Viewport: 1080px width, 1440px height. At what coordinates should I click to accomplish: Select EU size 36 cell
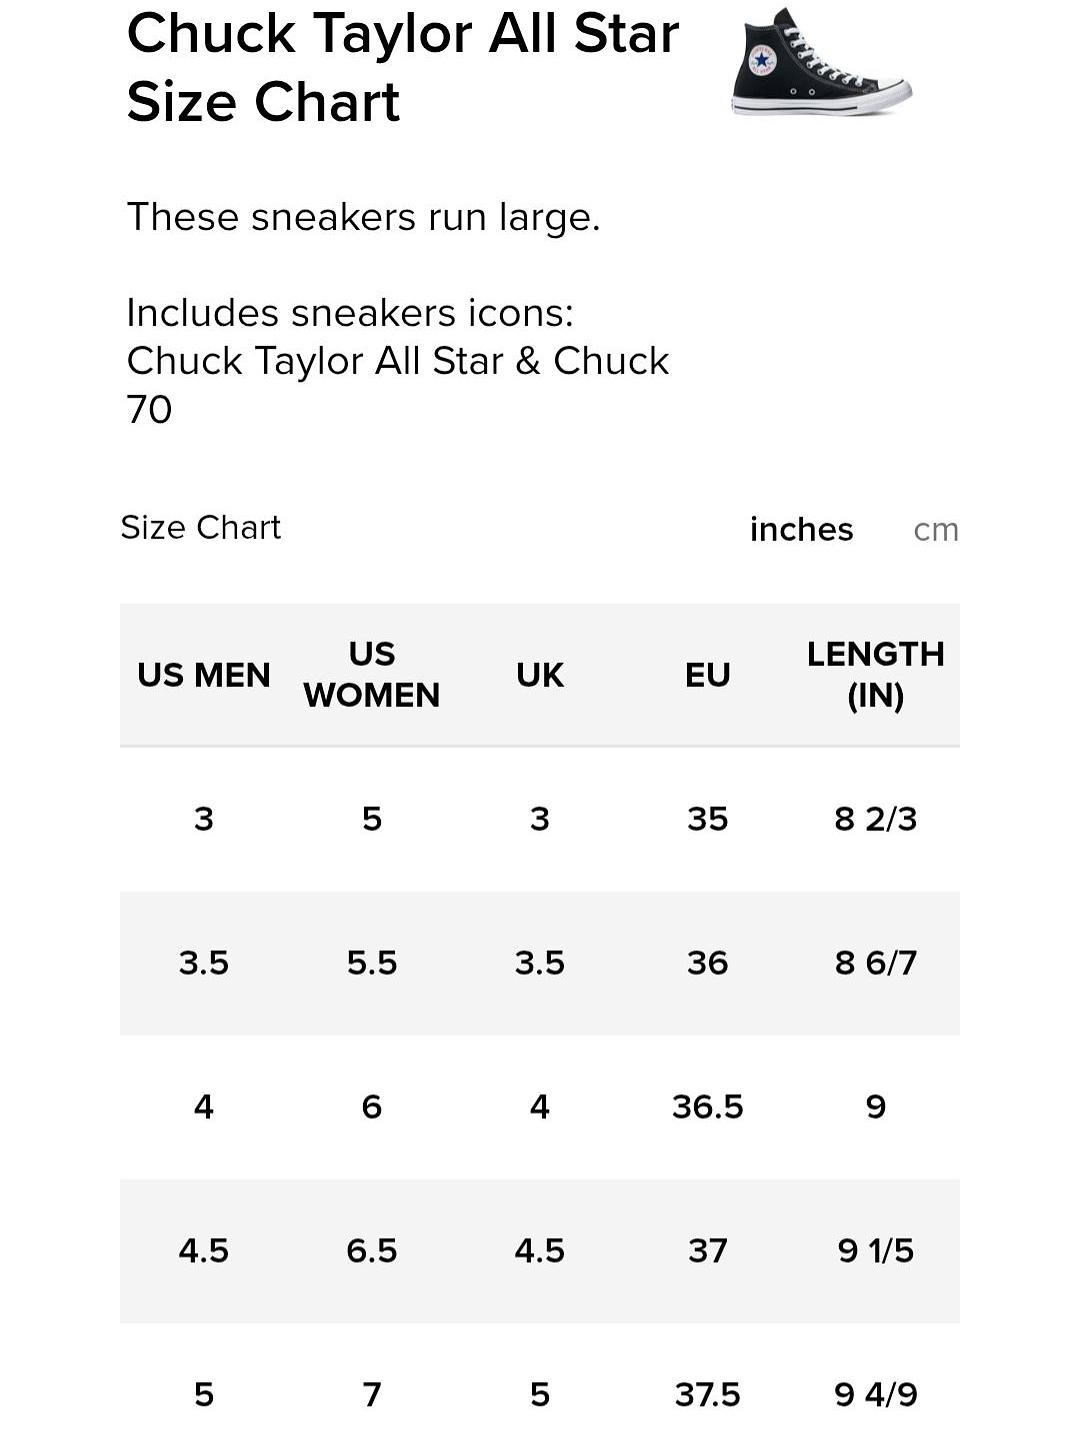(x=708, y=963)
